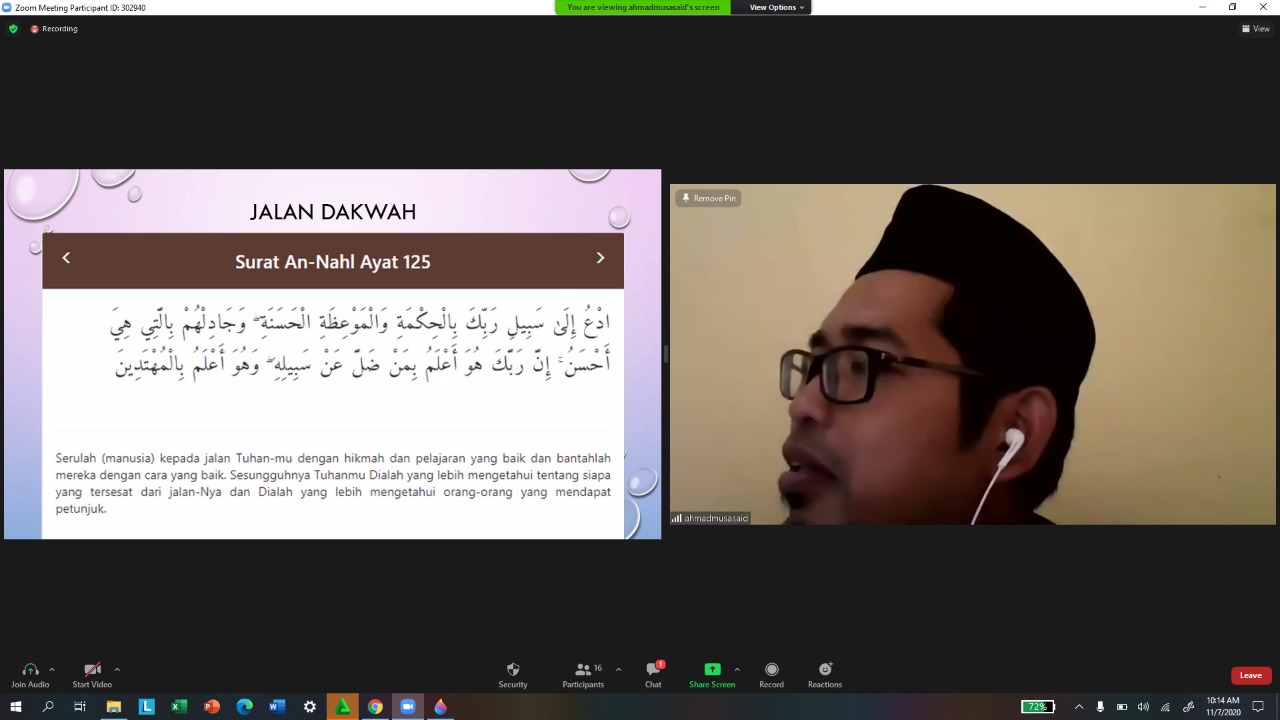Open the View layout menu

[1255, 29]
